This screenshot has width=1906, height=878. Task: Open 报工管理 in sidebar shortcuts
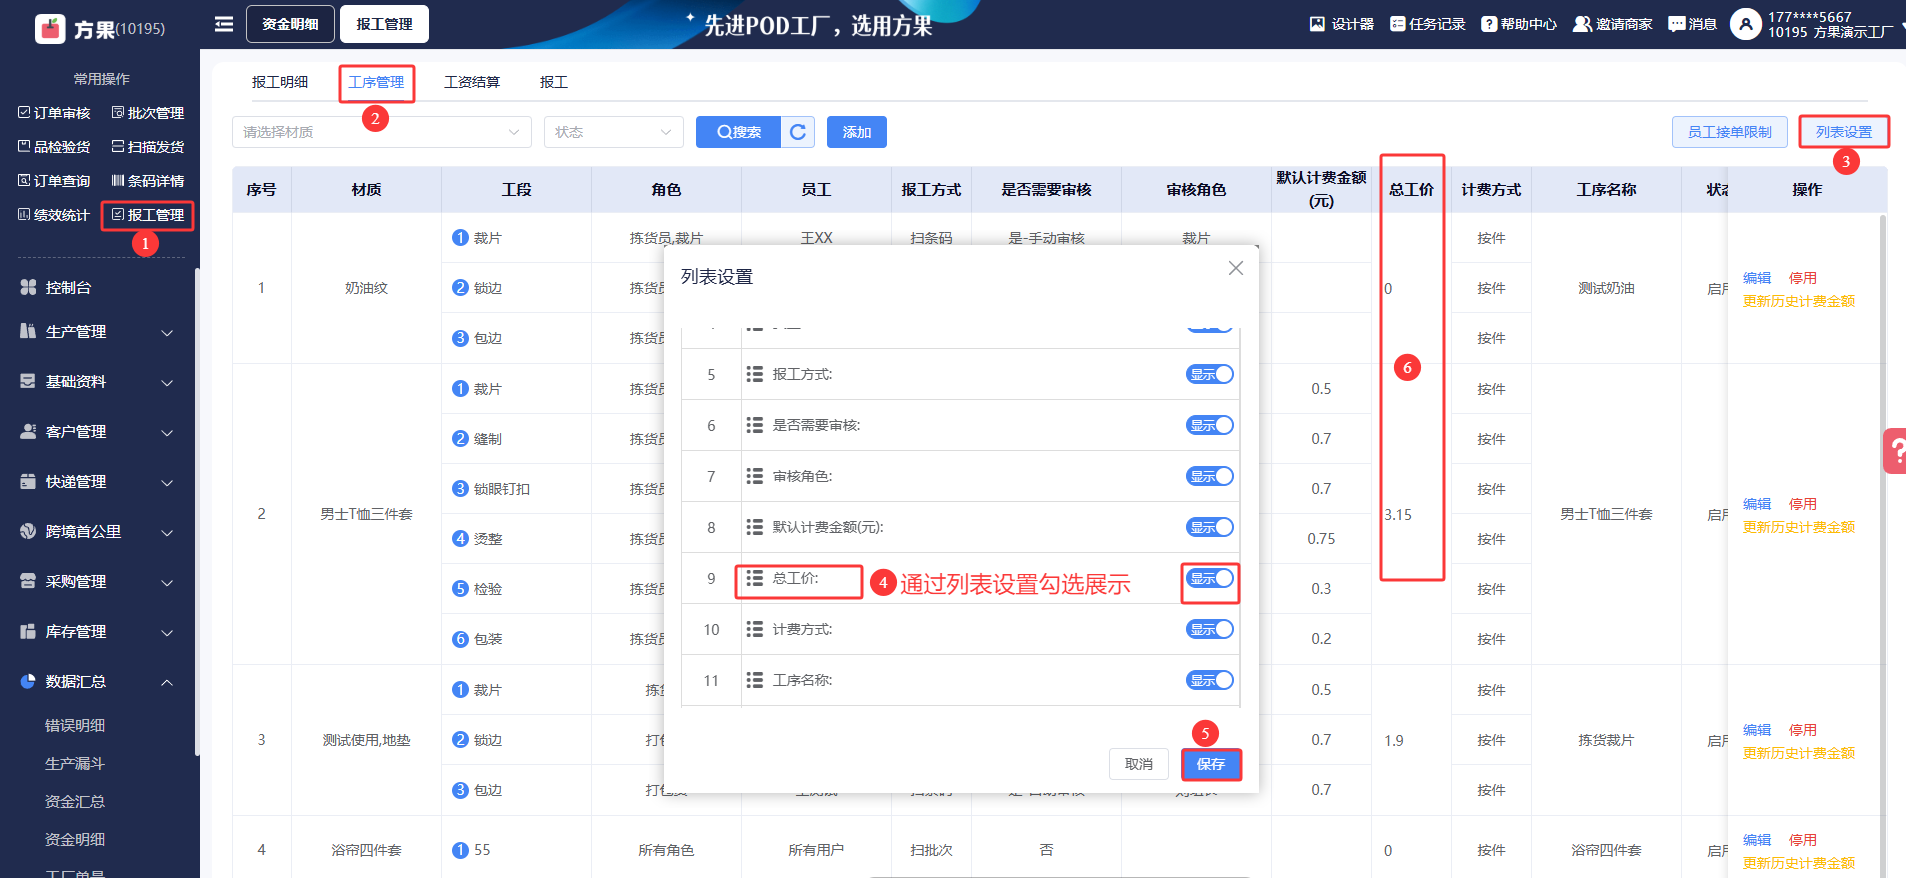[148, 215]
